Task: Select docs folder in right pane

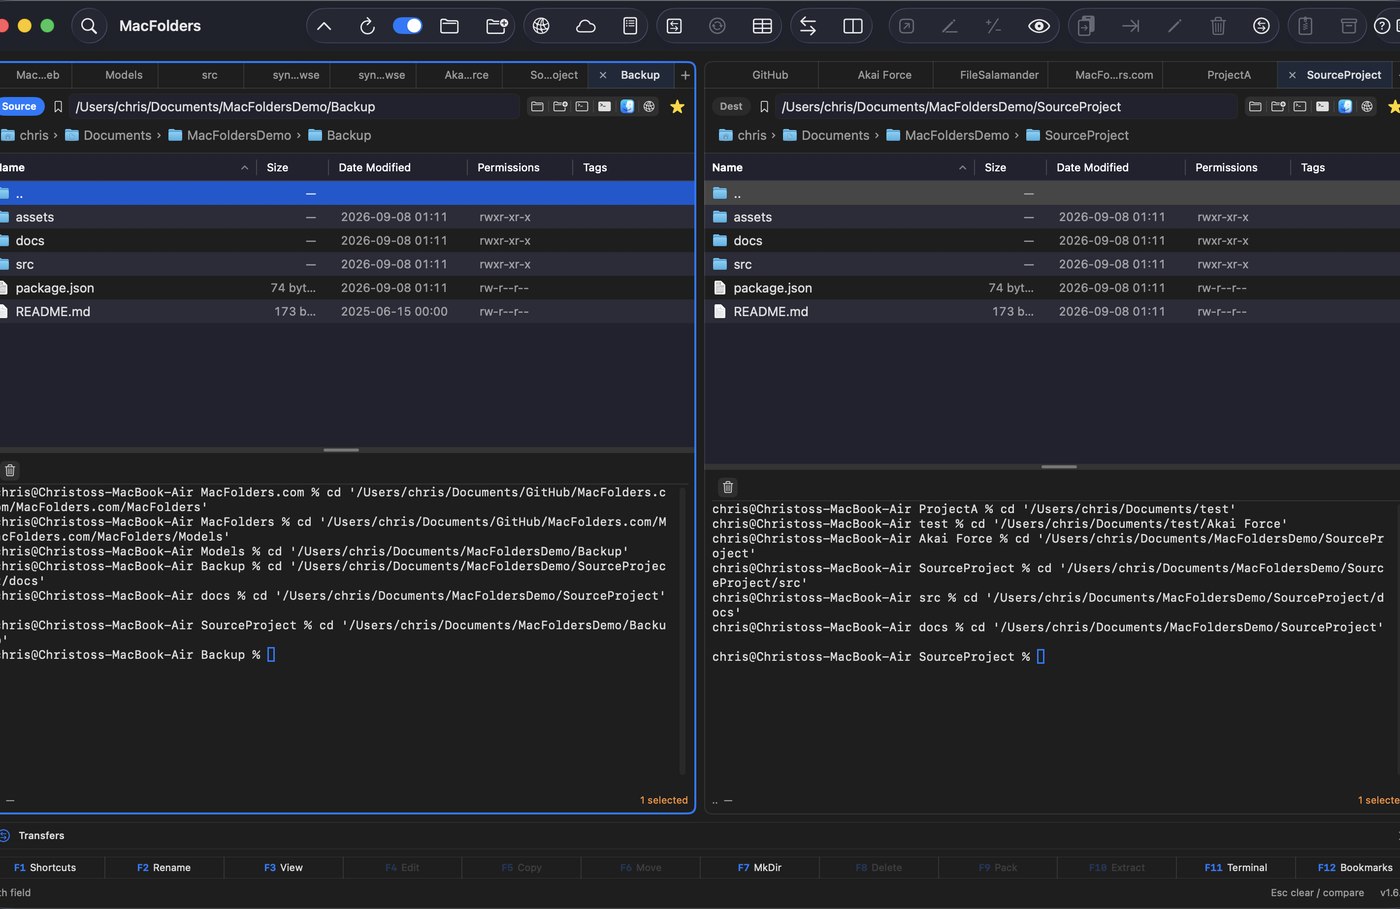Action: point(1053,241)
